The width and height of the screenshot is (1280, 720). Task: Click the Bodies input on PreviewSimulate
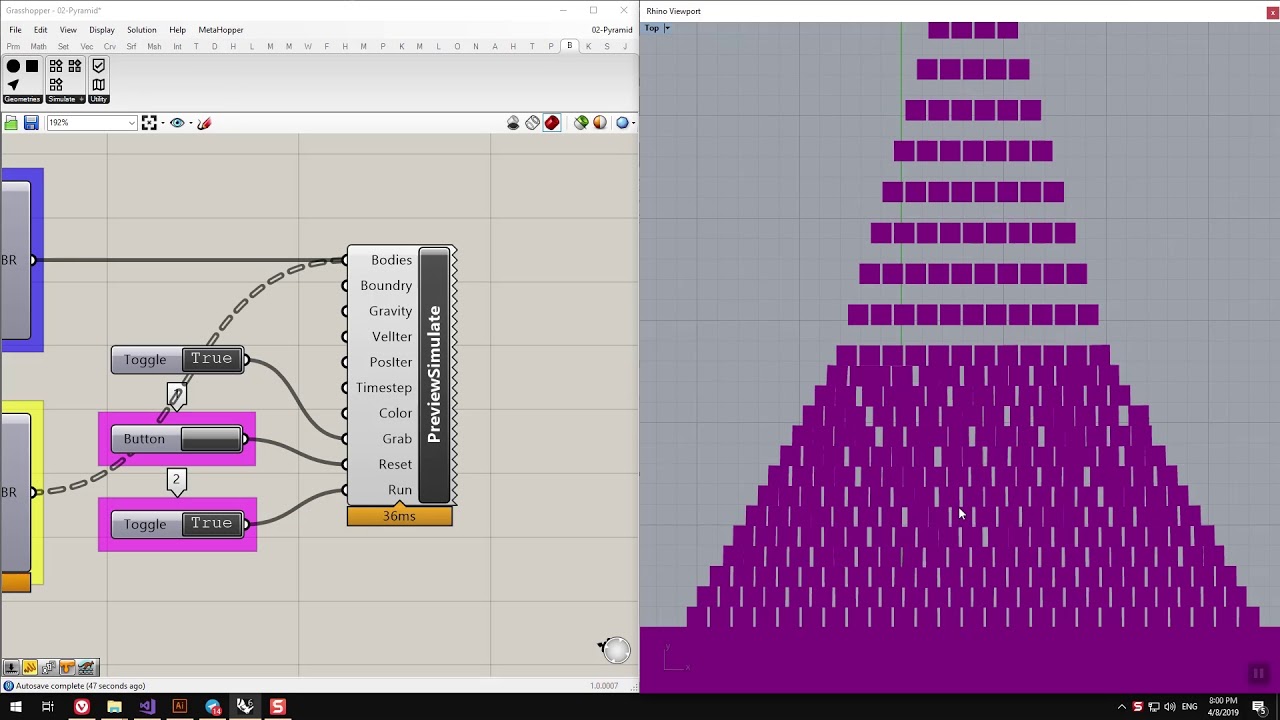pos(391,260)
